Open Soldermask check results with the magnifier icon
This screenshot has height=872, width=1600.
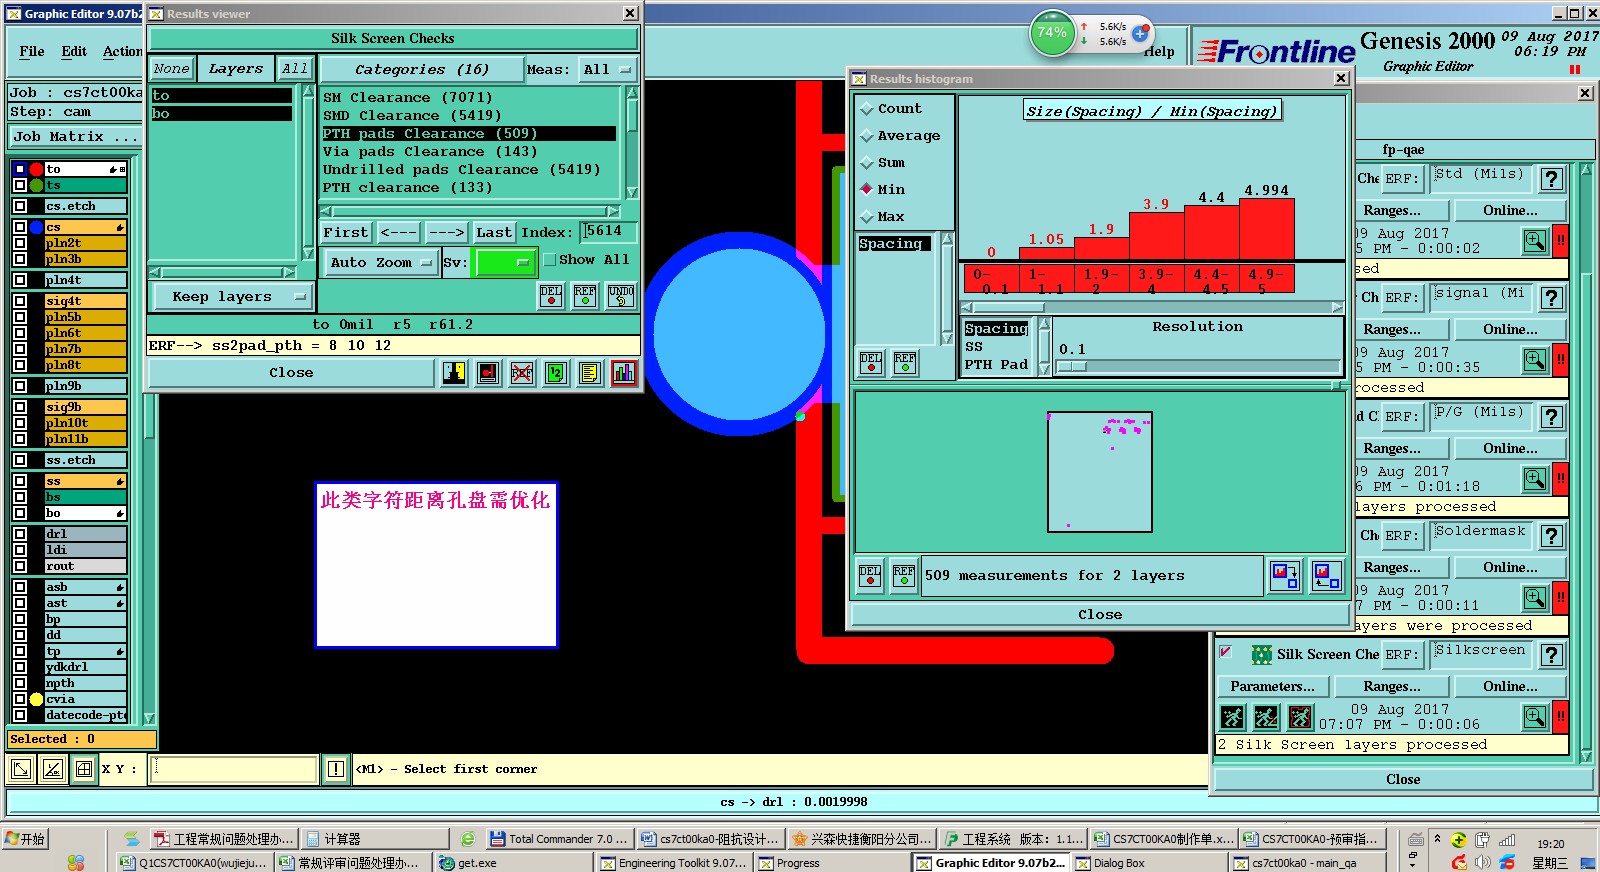point(1535,598)
